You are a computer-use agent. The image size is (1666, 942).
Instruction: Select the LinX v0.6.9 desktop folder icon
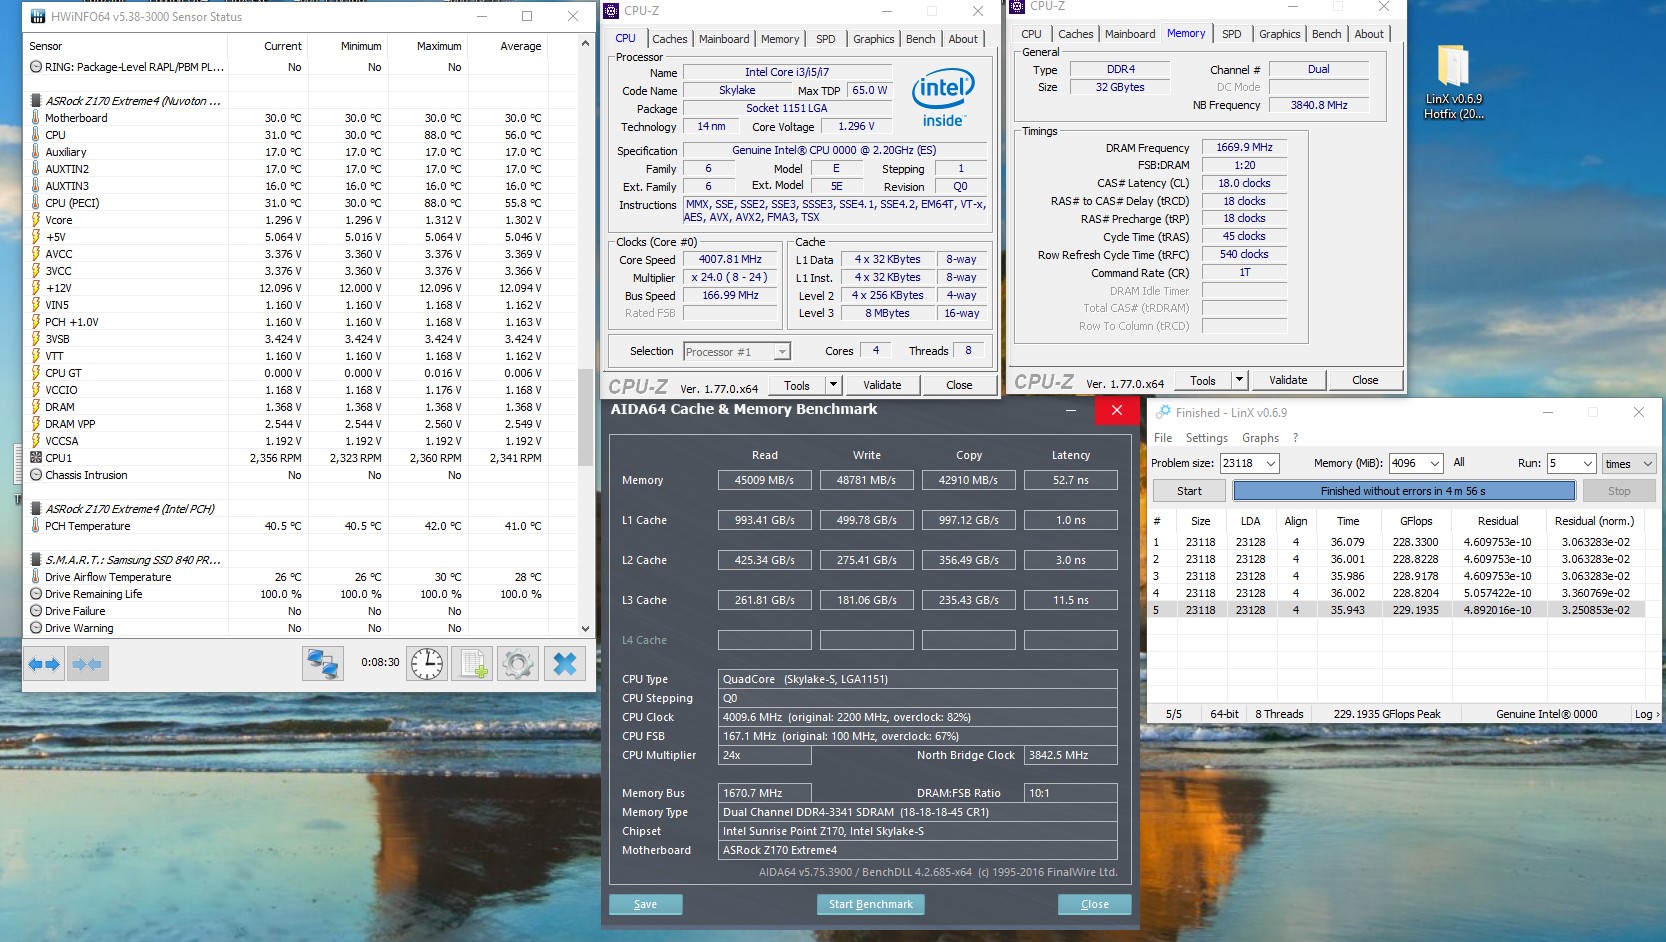coord(1453,81)
